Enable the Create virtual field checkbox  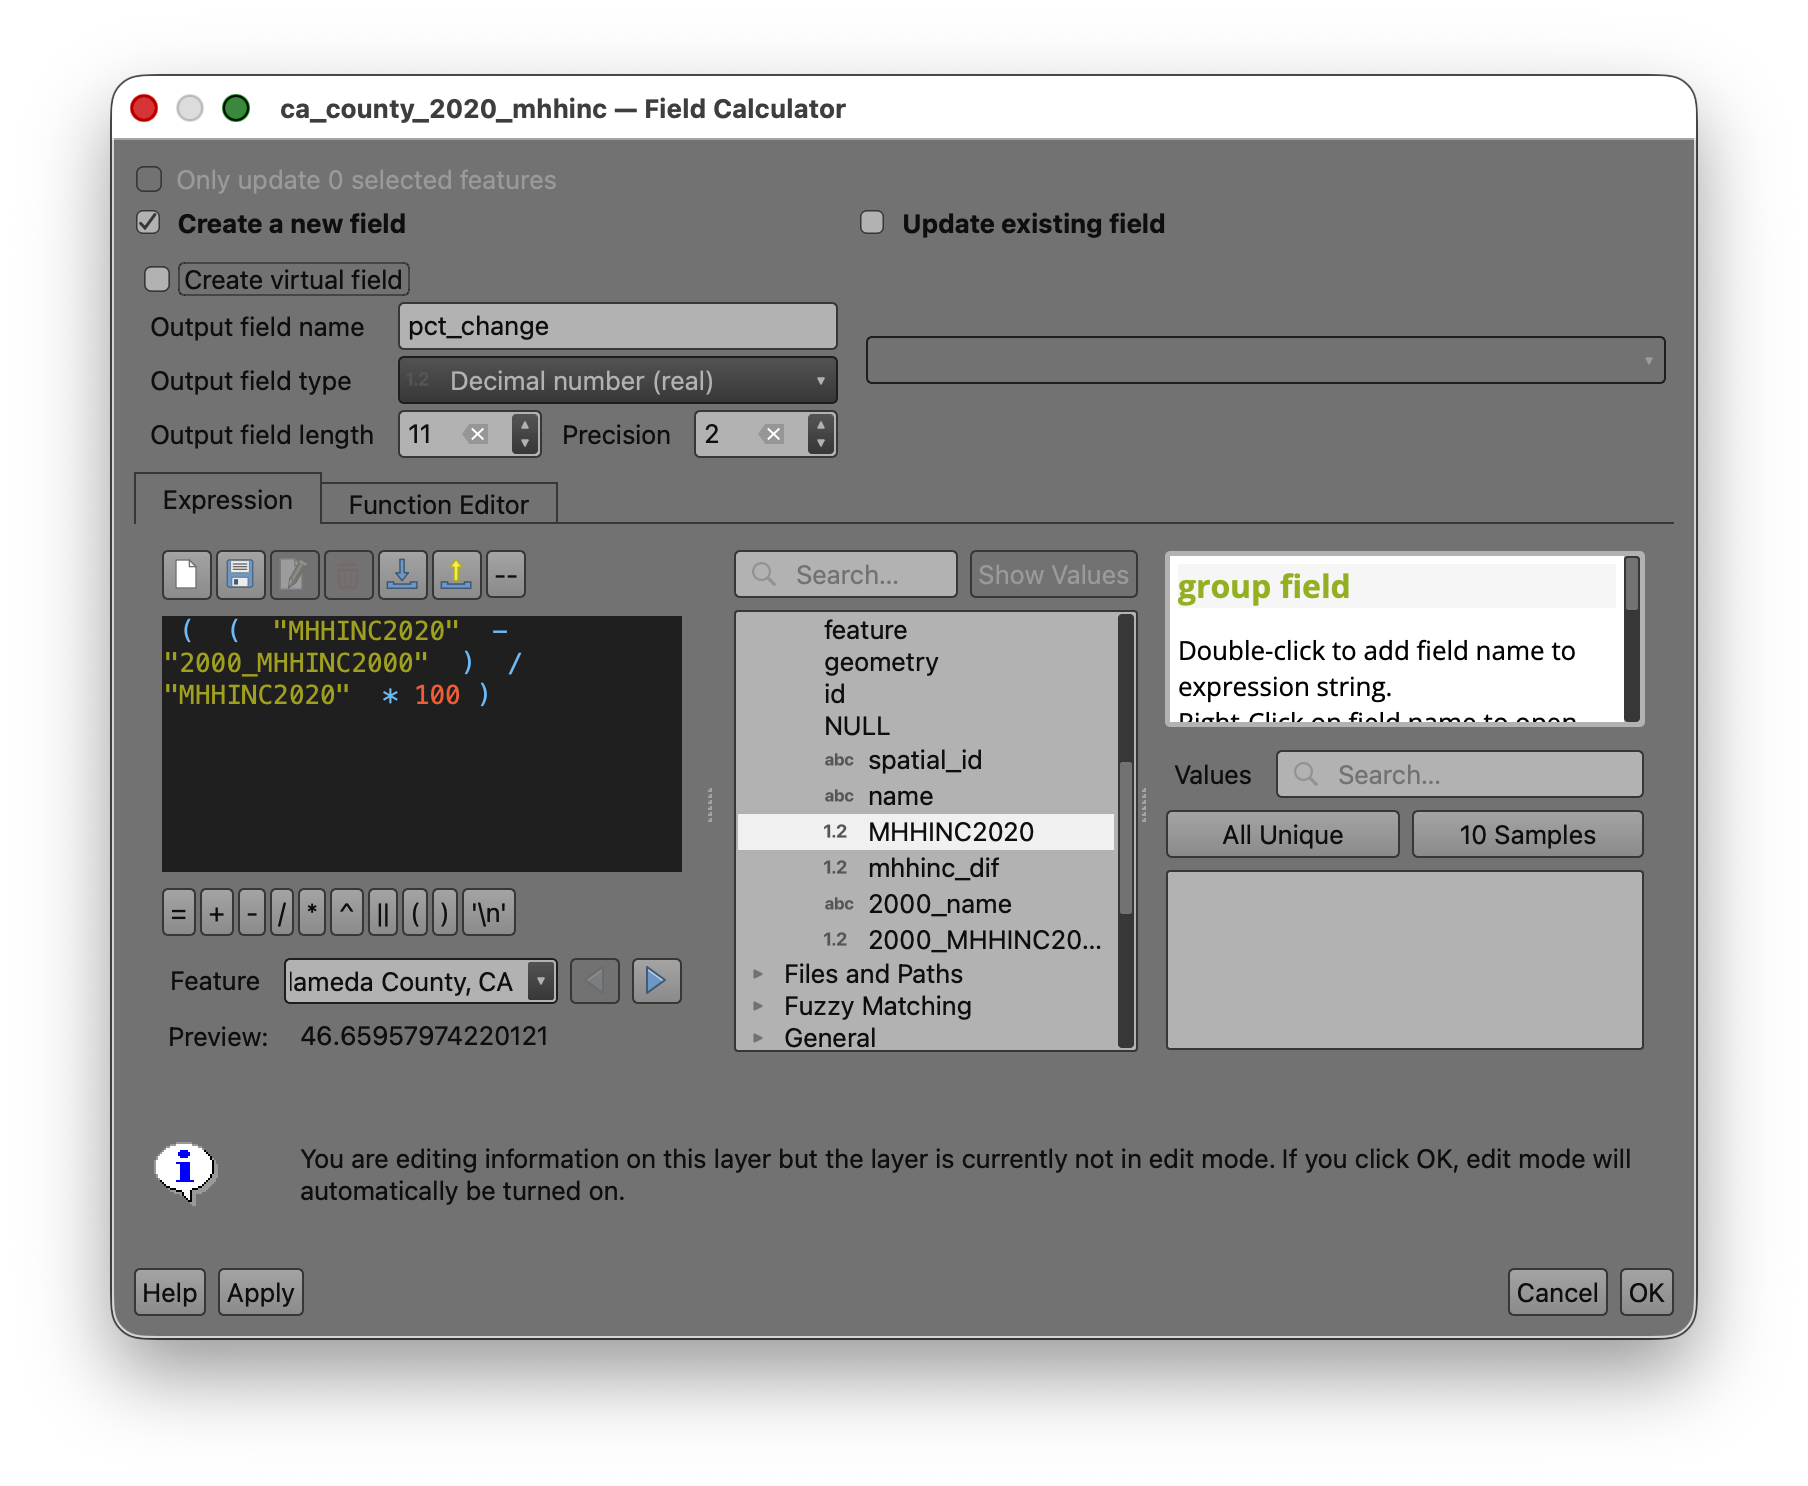(x=157, y=279)
